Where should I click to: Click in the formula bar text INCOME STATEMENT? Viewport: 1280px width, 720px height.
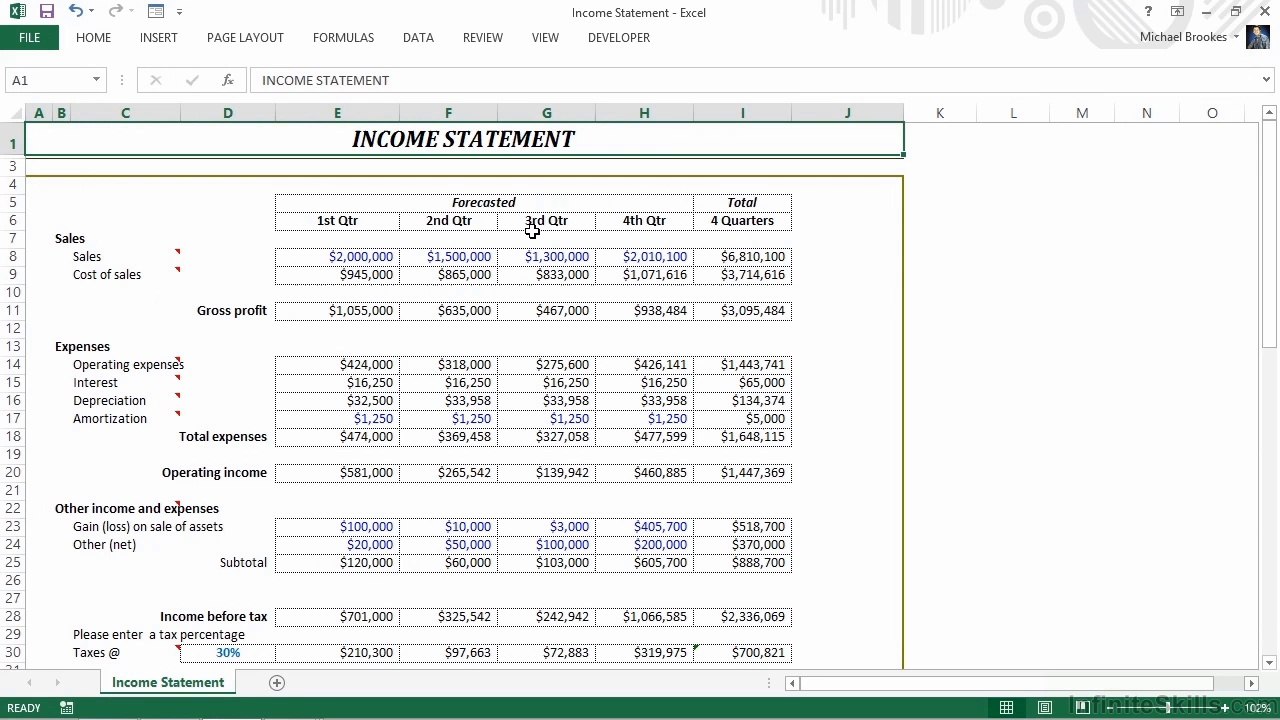[325, 80]
